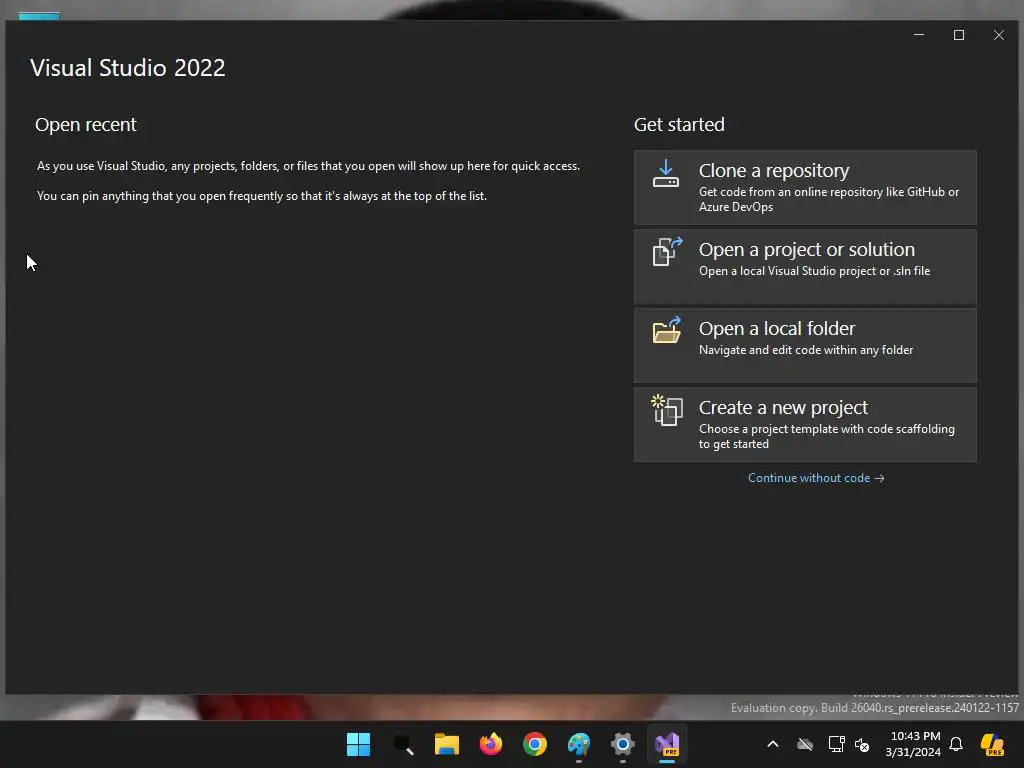Image resolution: width=1024 pixels, height=768 pixels.
Task: Start Create a new project
Action: pyautogui.click(x=805, y=424)
